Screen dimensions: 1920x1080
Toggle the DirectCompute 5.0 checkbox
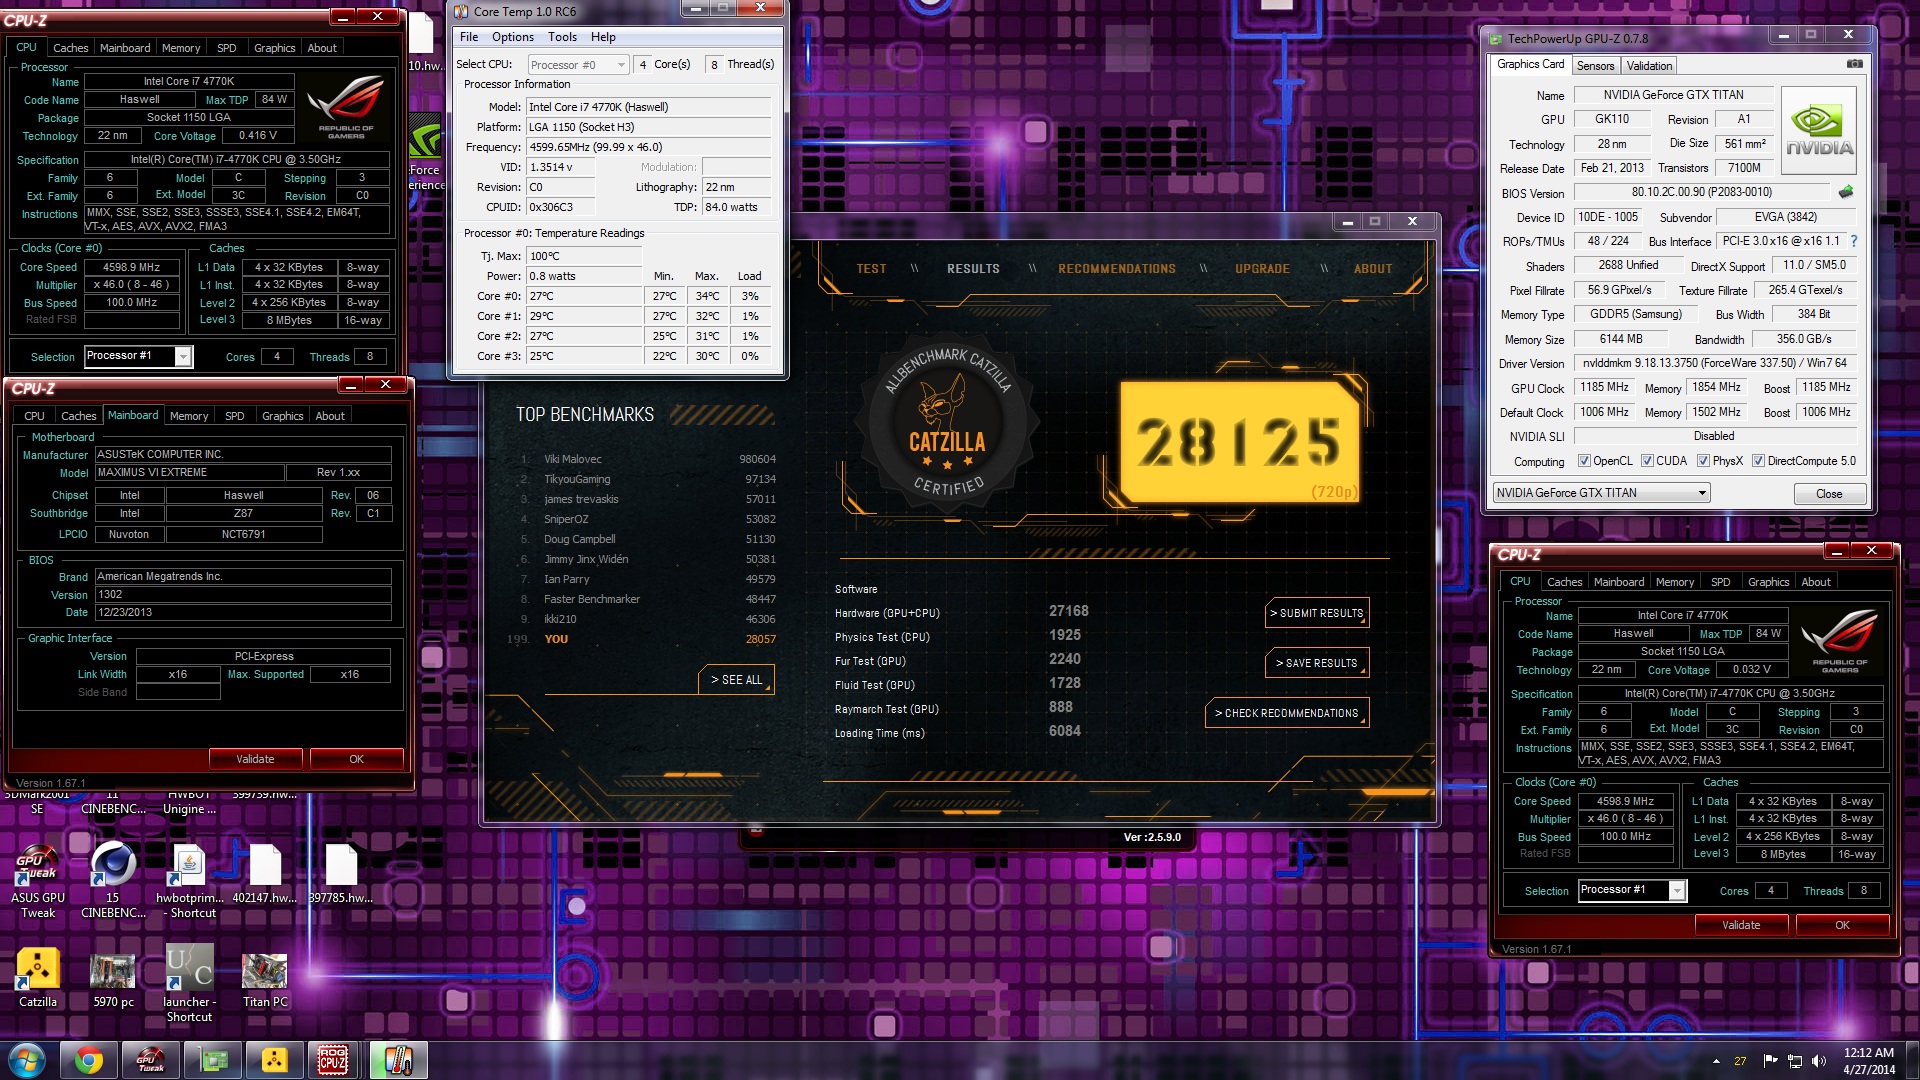point(1758,461)
